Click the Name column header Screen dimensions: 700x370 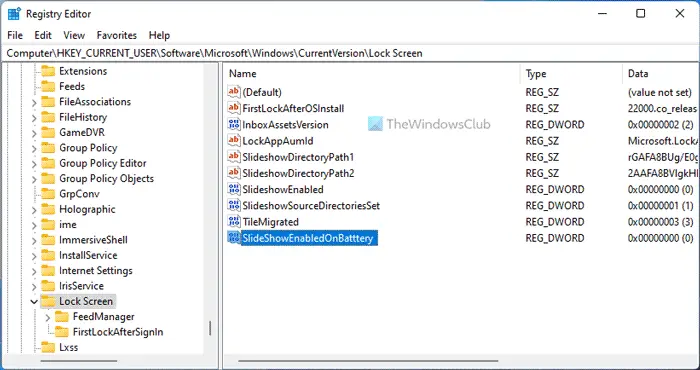(x=372, y=74)
